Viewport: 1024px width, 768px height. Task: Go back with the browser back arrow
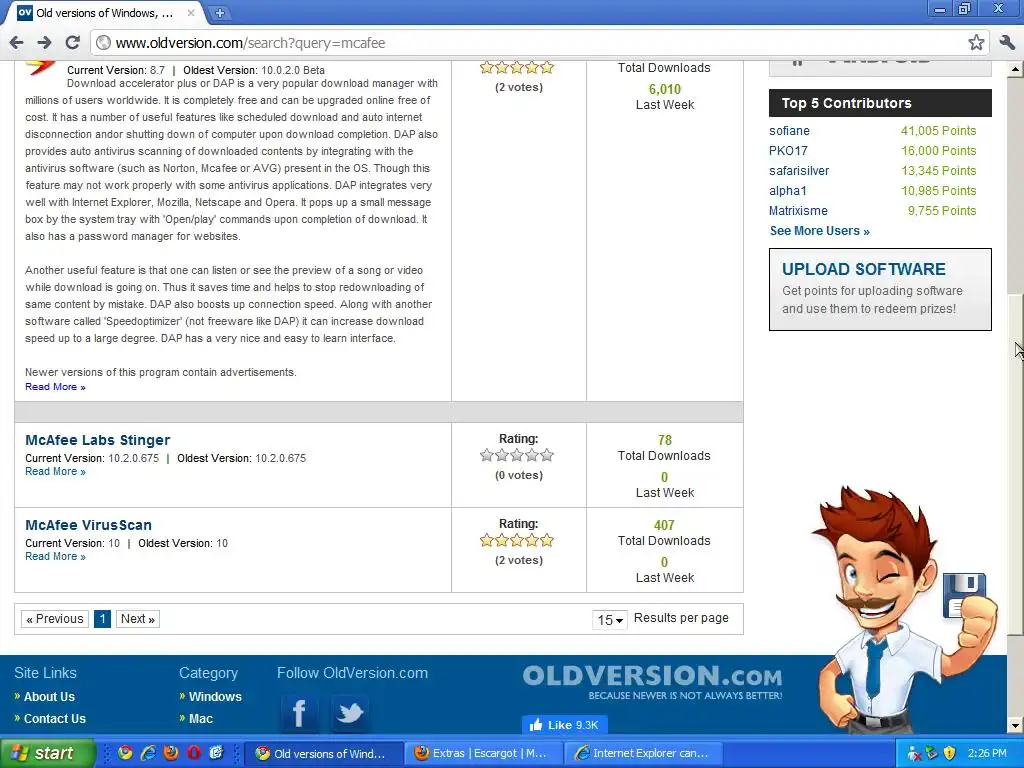click(16, 43)
